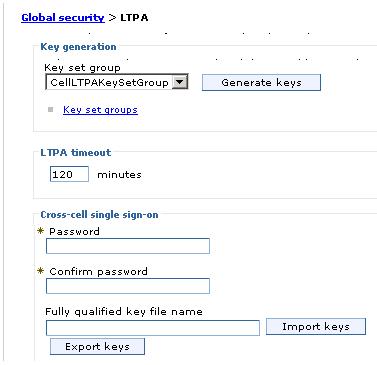Follow the Key set groups link
This screenshot has width=377, height=365.
(100, 110)
